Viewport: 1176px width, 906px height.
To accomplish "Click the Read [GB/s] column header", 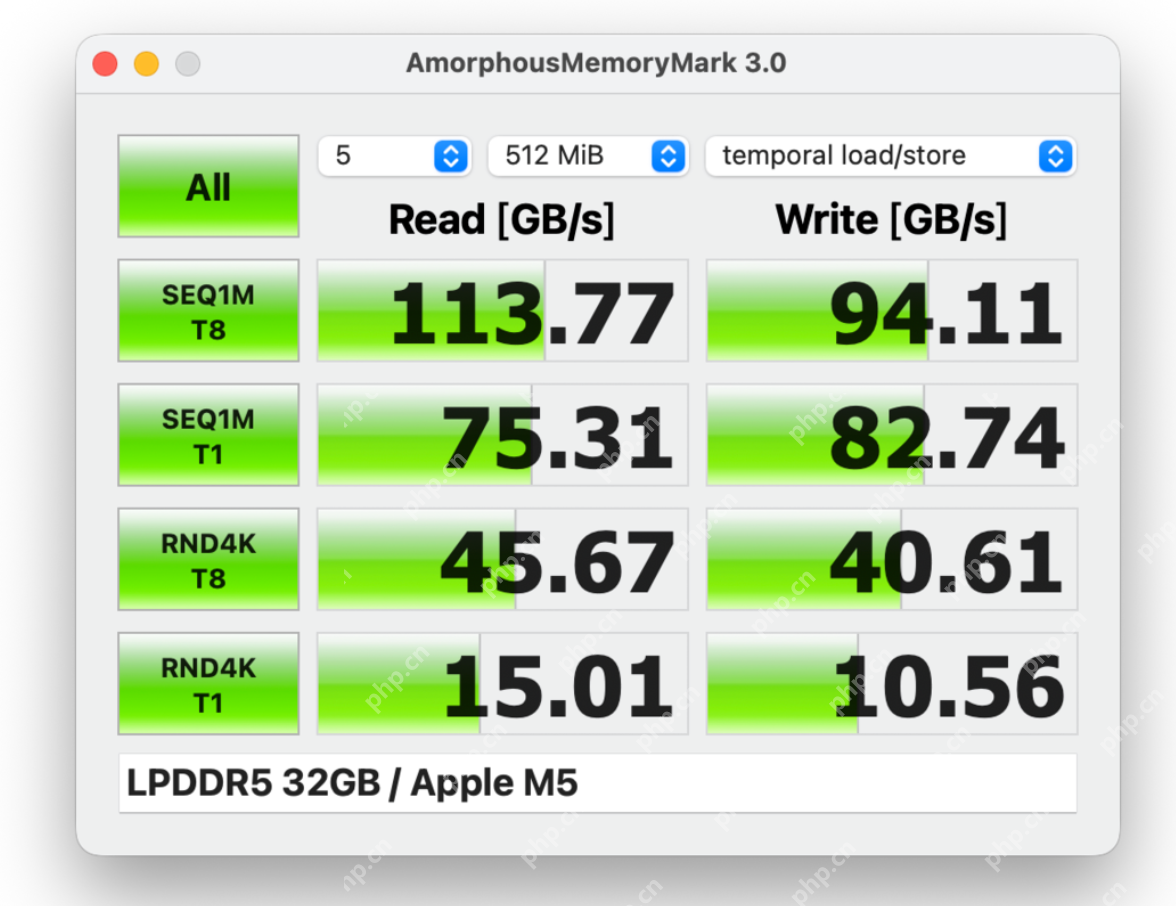I will tap(502, 220).
